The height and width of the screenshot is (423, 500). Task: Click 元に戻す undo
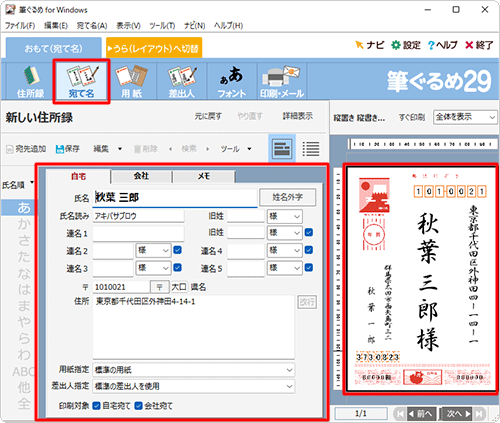208,116
